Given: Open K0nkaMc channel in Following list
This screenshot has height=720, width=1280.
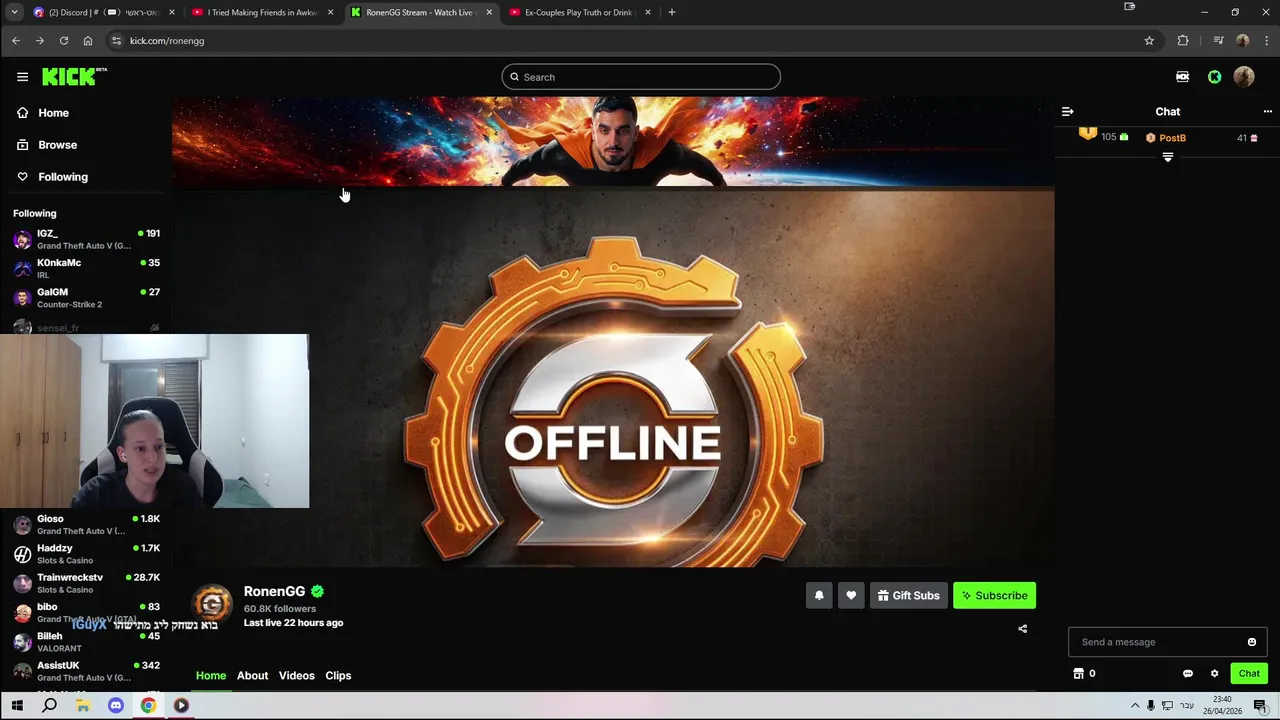Looking at the screenshot, I should [86, 268].
